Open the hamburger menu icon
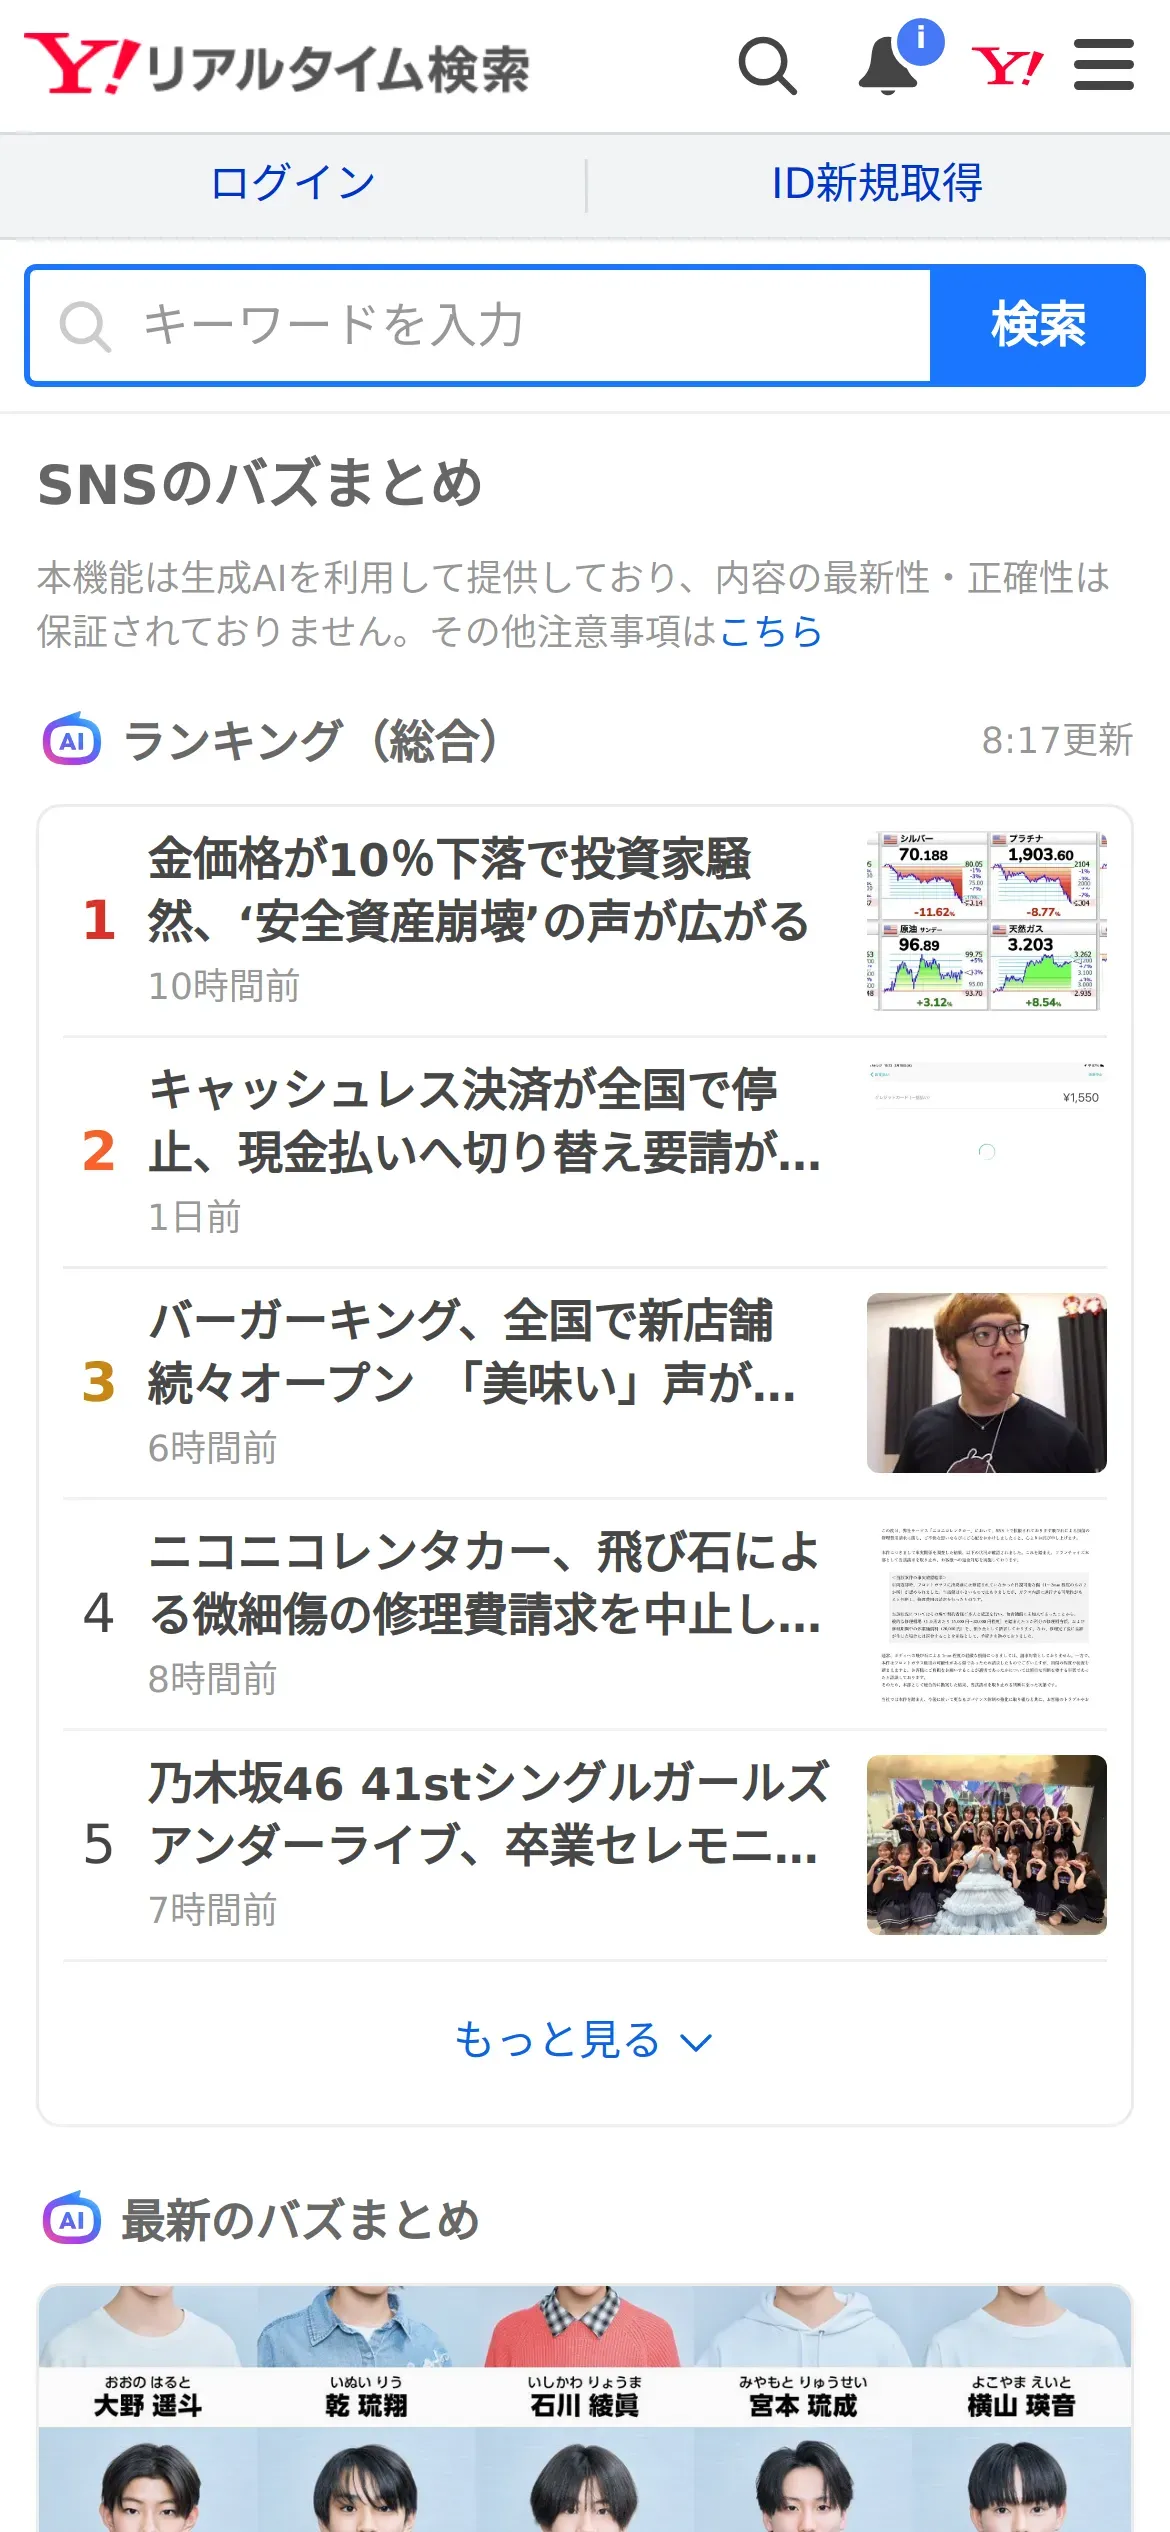Viewport: 1170px width, 2532px height. pyautogui.click(x=1104, y=65)
